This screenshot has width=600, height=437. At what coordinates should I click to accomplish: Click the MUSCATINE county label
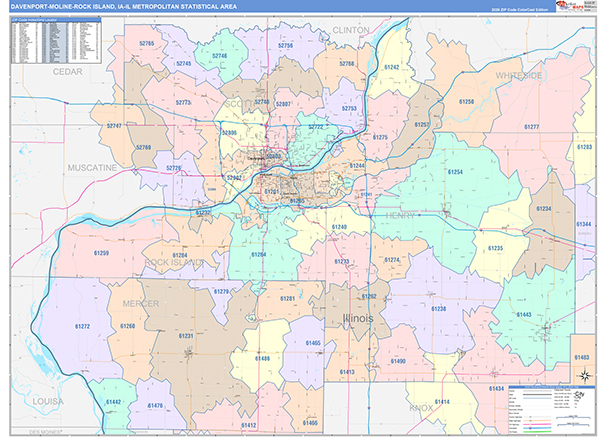point(92,168)
